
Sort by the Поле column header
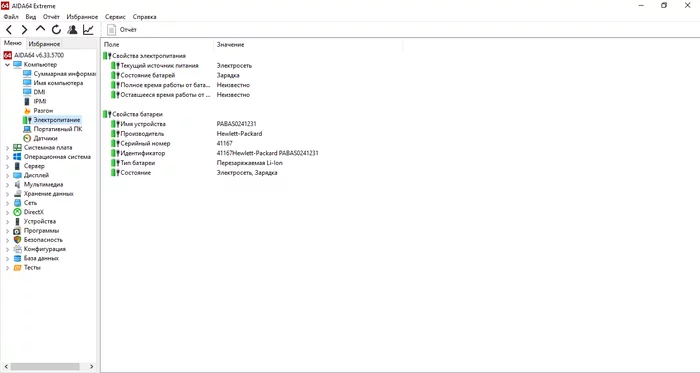point(157,45)
